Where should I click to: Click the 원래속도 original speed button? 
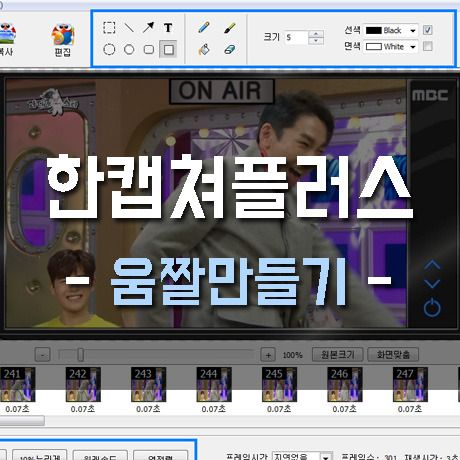pos(100,455)
